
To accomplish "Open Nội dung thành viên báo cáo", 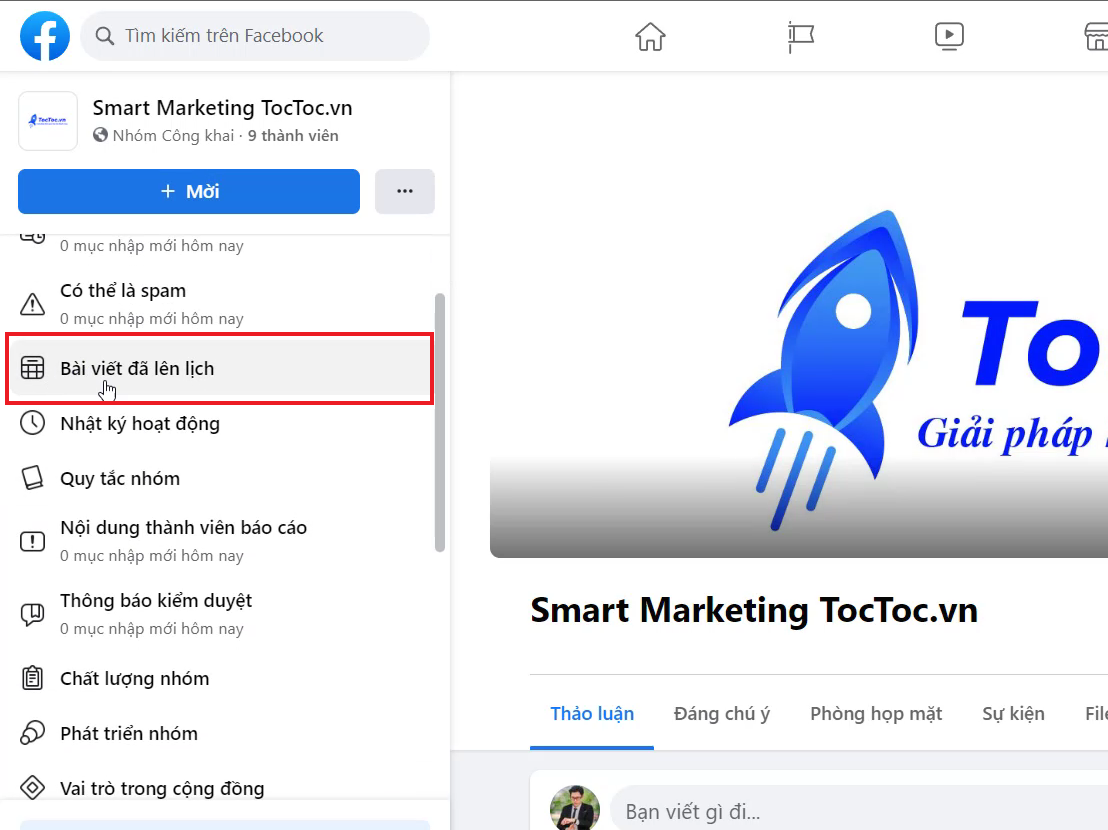I will point(183,528).
